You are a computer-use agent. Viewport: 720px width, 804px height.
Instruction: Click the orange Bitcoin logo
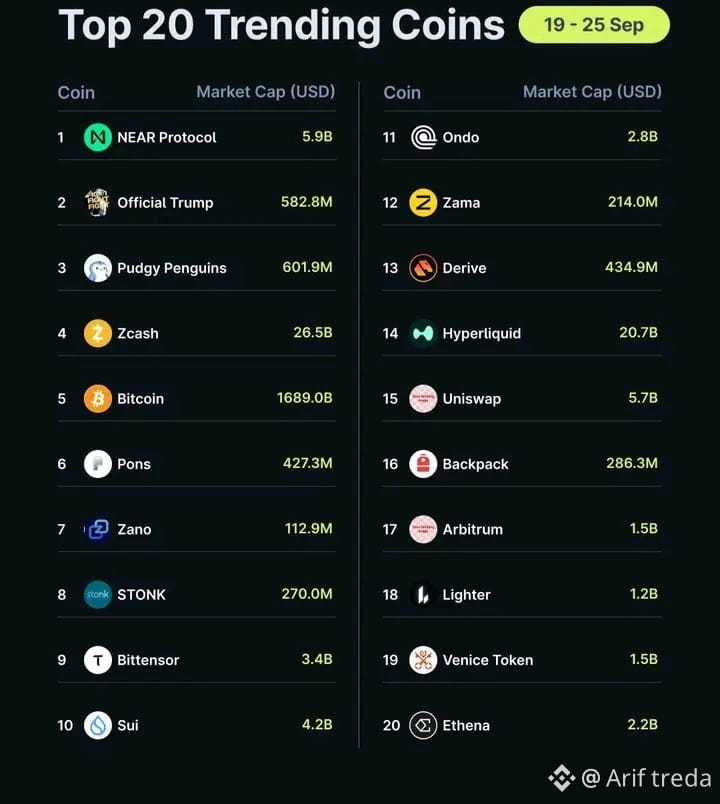pos(97,398)
